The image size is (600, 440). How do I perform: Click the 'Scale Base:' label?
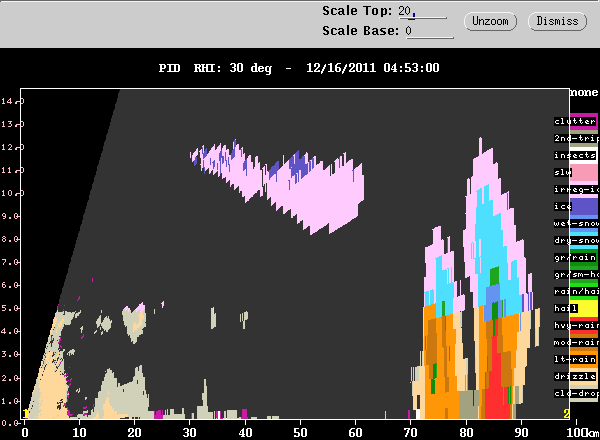coord(360,31)
